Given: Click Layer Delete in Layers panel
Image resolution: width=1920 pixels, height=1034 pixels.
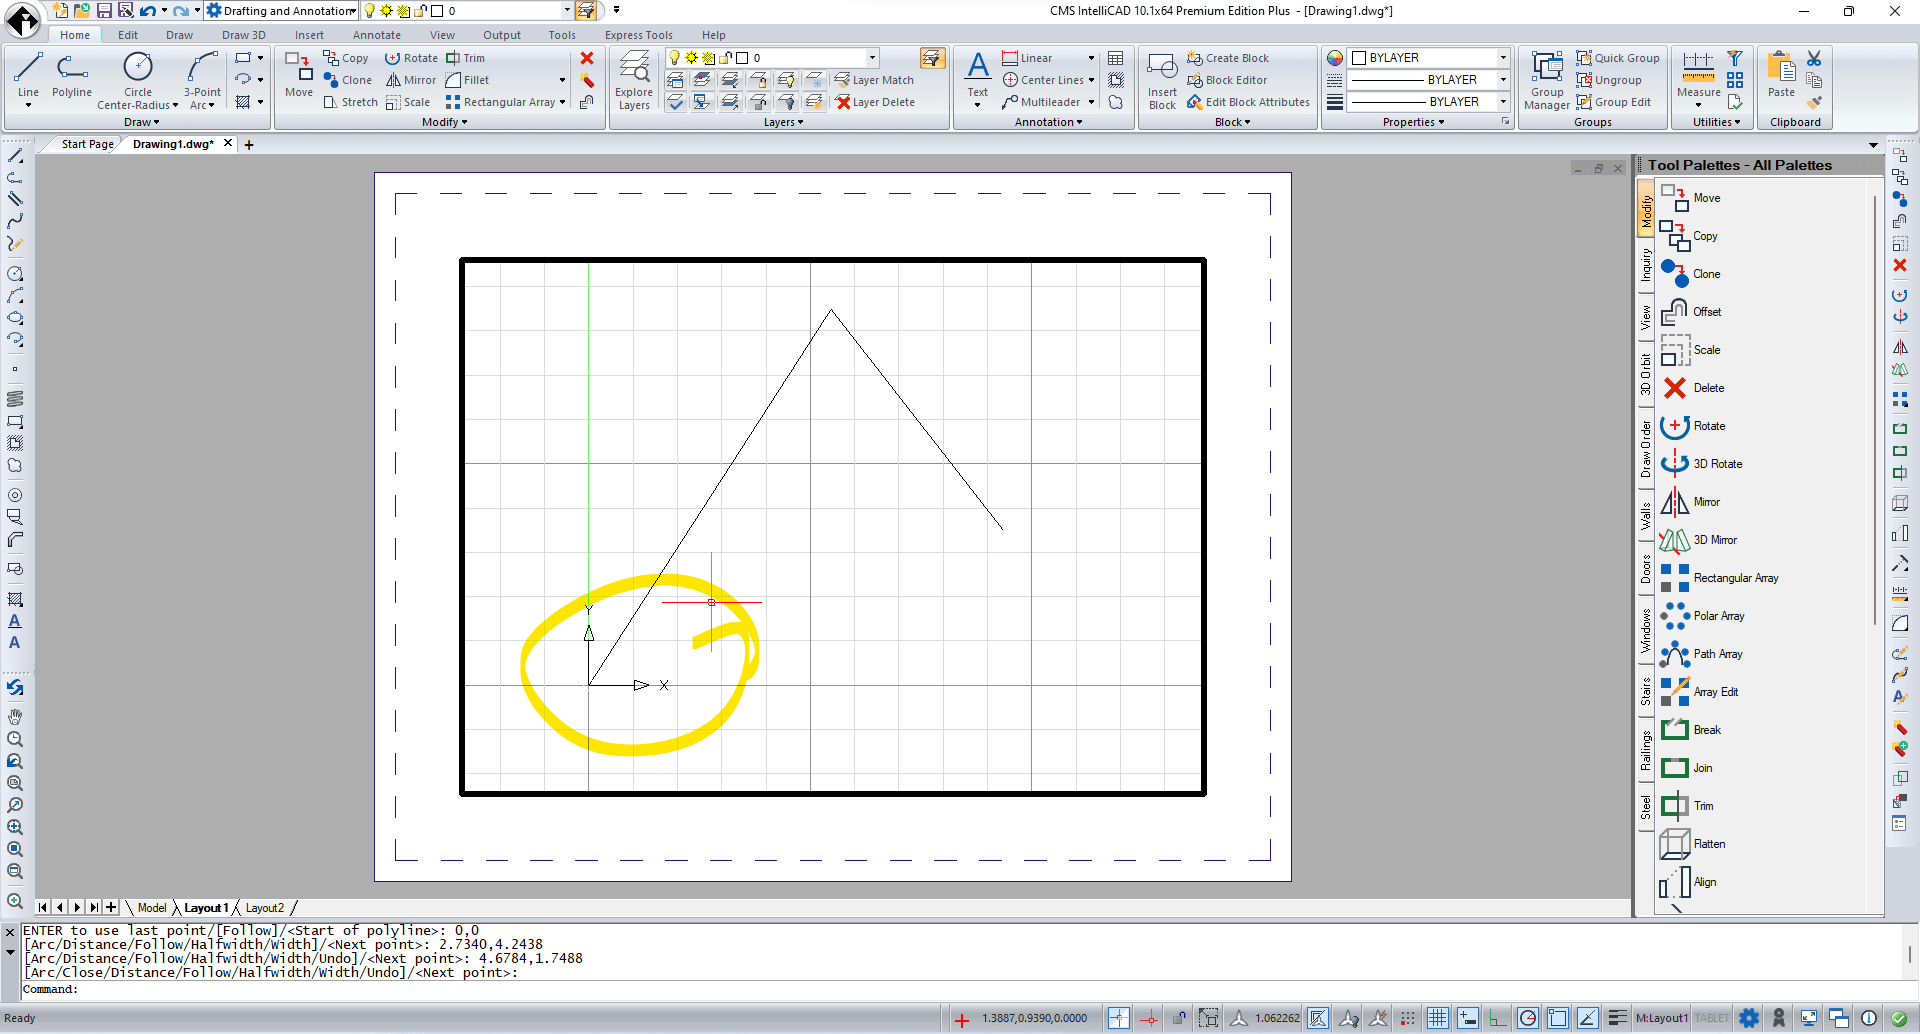Looking at the screenshot, I should 875,102.
